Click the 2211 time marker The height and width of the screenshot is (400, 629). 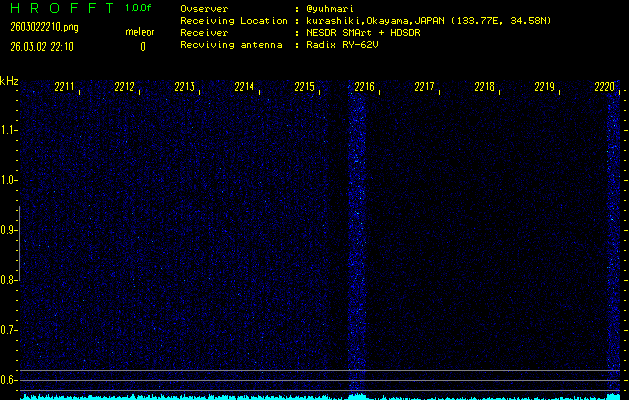[x=65, y=88]
